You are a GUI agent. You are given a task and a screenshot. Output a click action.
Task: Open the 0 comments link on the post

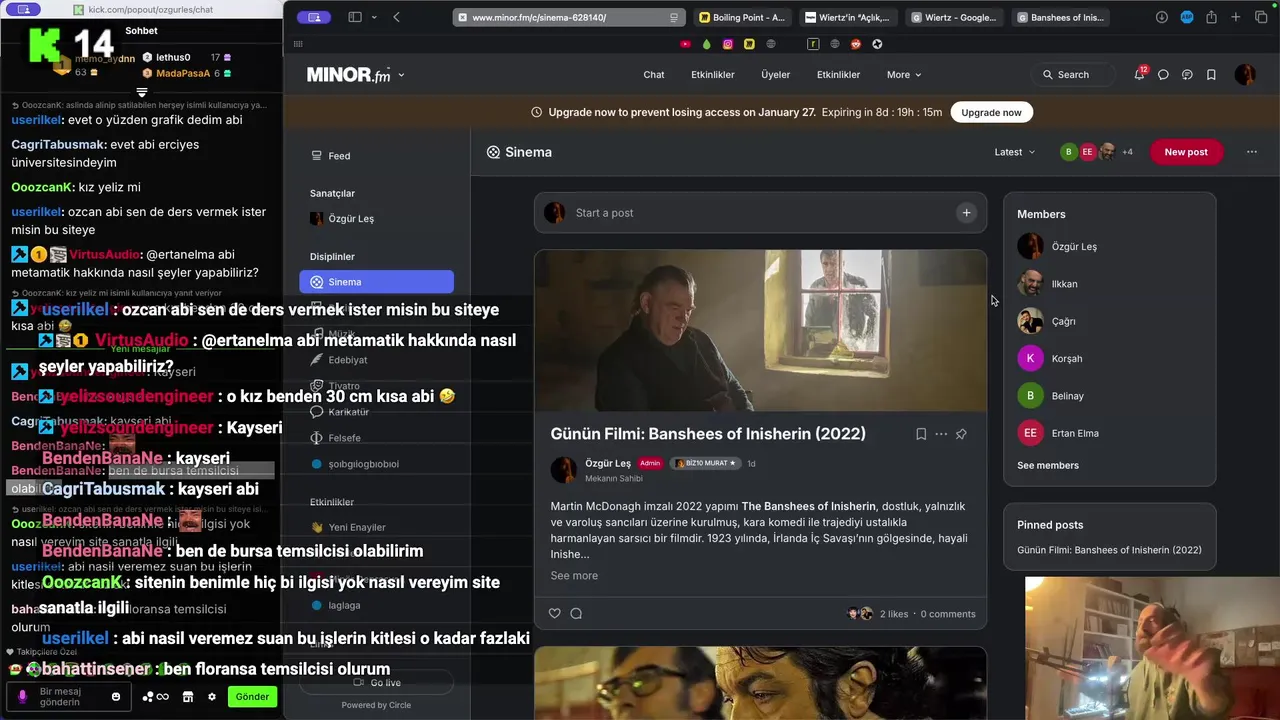948,614
